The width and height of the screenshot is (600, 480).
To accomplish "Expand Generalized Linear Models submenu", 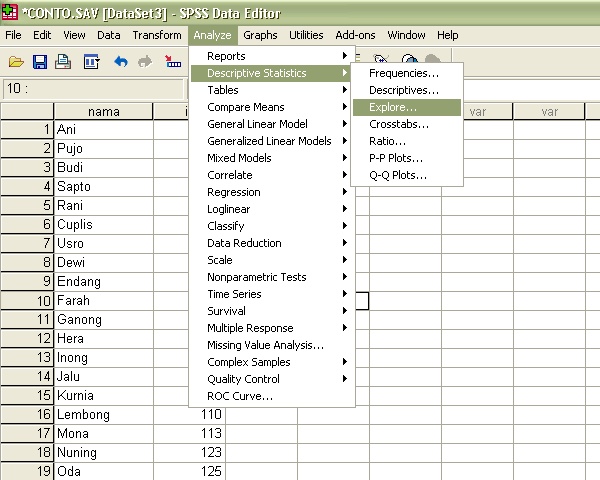I will click(x=272, y=141).
